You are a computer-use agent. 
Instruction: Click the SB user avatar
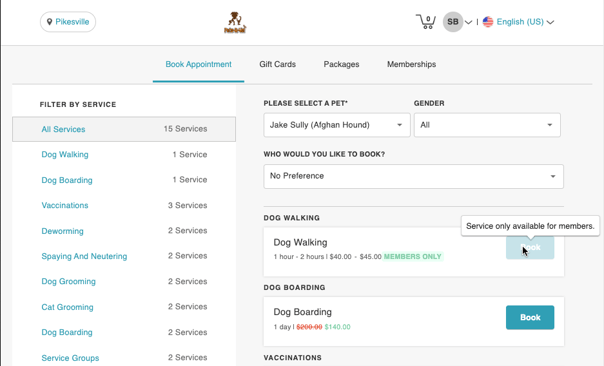click(453, 22)
